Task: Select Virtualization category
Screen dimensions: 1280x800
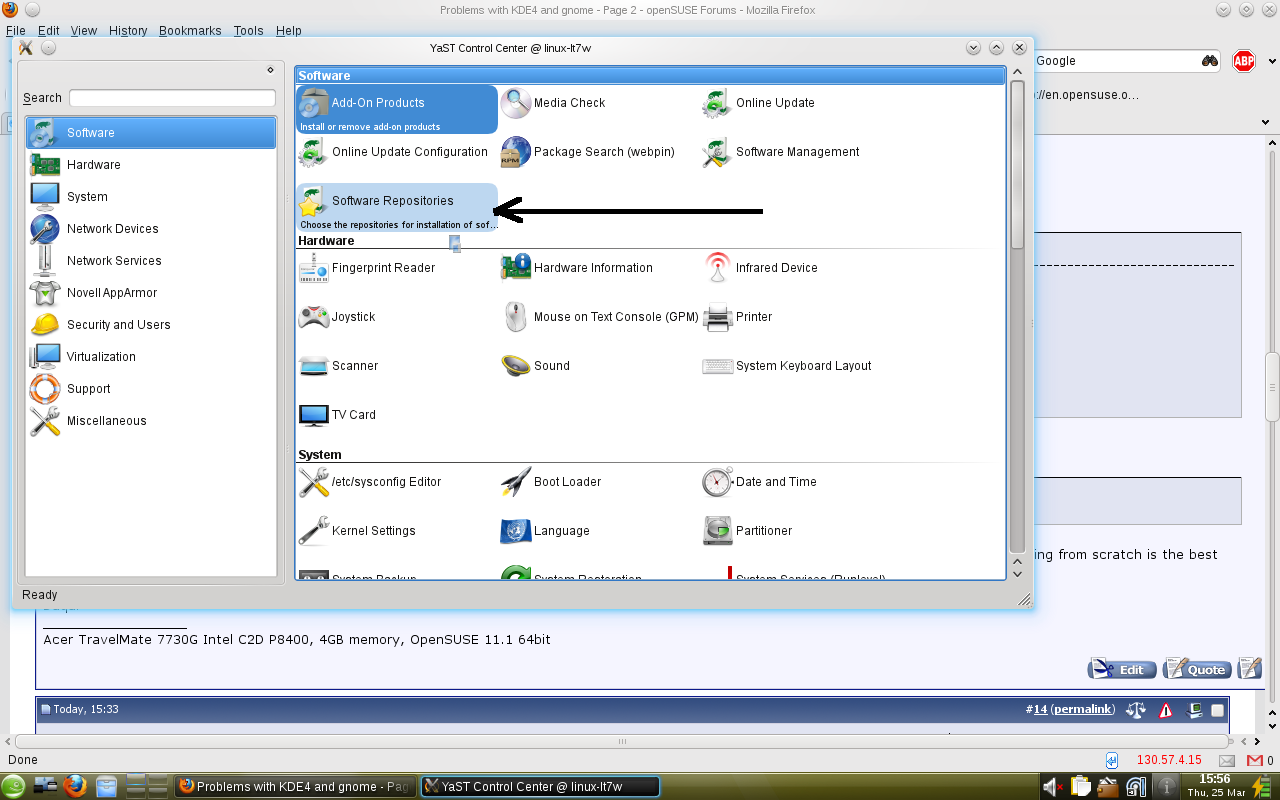Action: click(151, 357)
